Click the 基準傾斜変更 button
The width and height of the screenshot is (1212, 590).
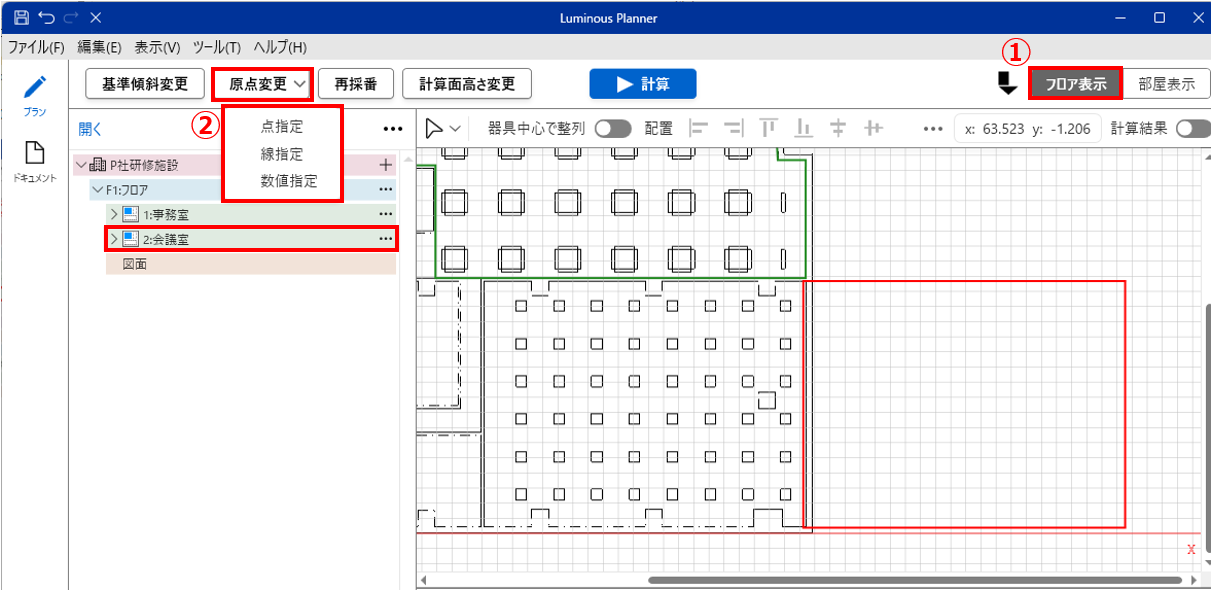coord(145,84)
